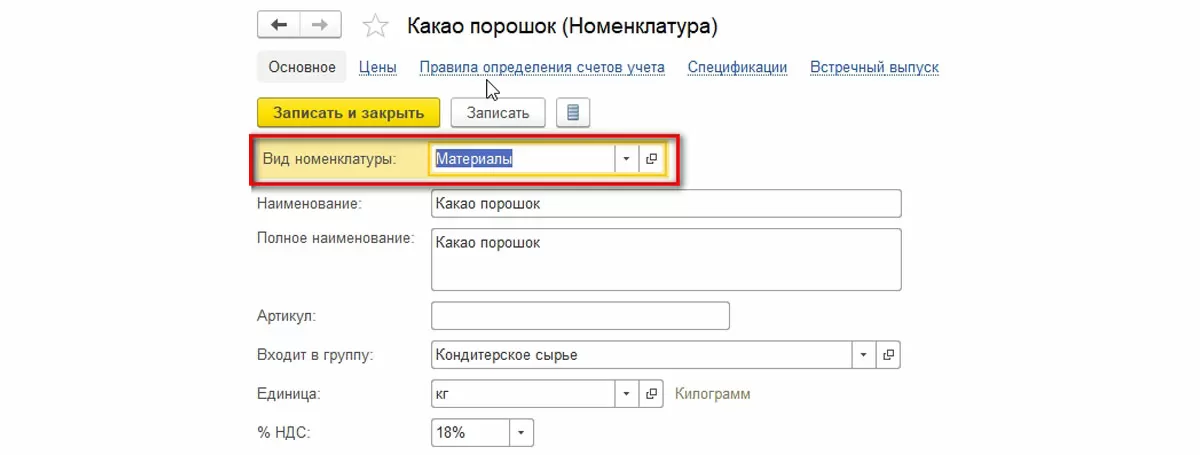The image size is (1200, 455).
Task: Click the Наименование text field
Action: pos(666,204)
